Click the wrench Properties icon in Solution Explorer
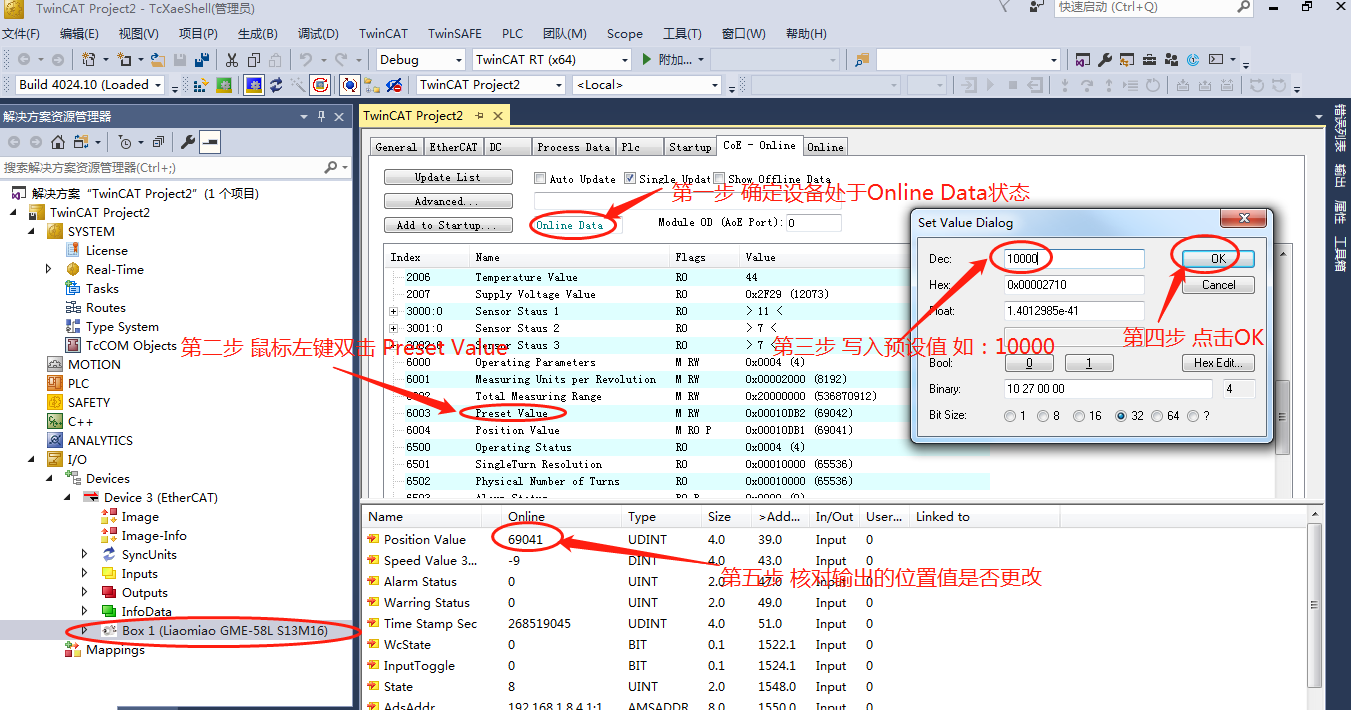The width and height of the screenshot is (1351, 710). [x=187, y=142]
